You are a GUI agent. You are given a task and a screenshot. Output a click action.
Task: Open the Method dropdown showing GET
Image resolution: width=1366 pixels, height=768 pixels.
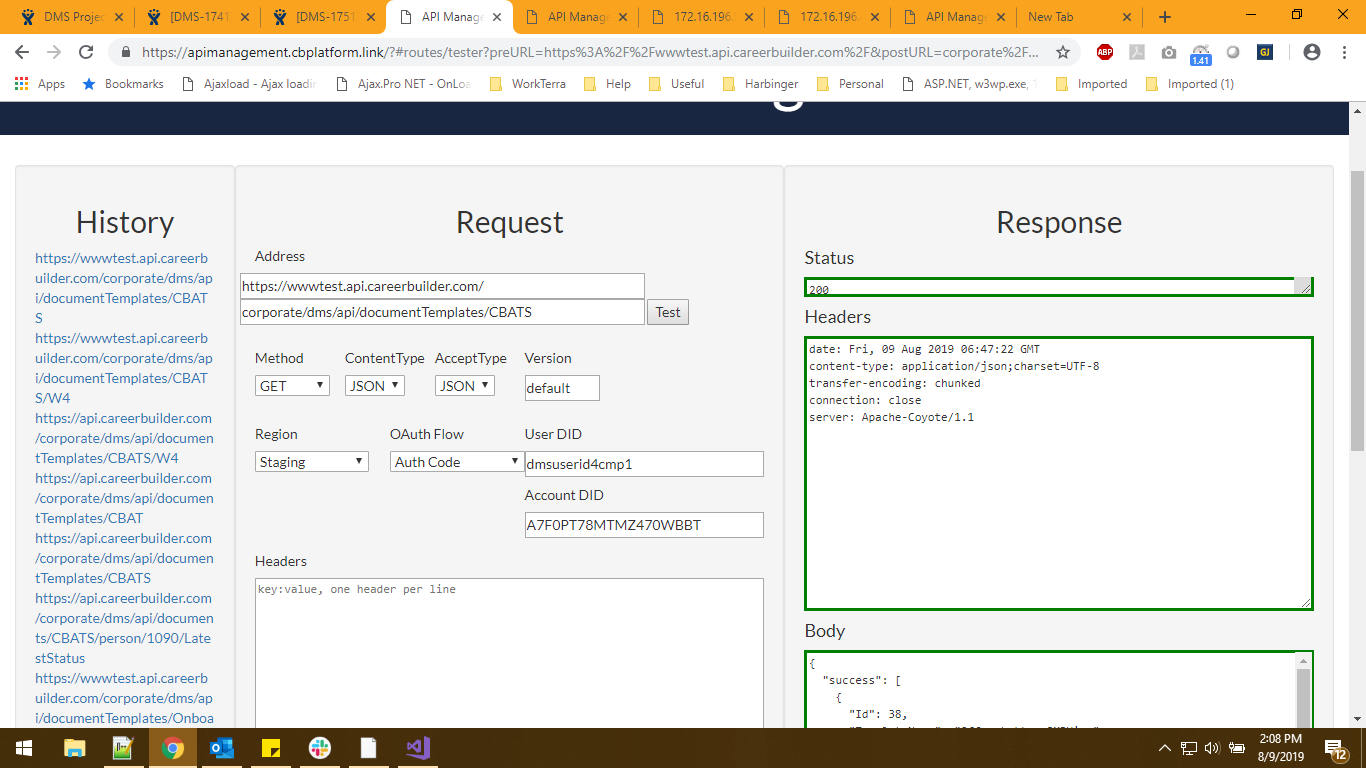pyautogui.click(x=292, y=385)
